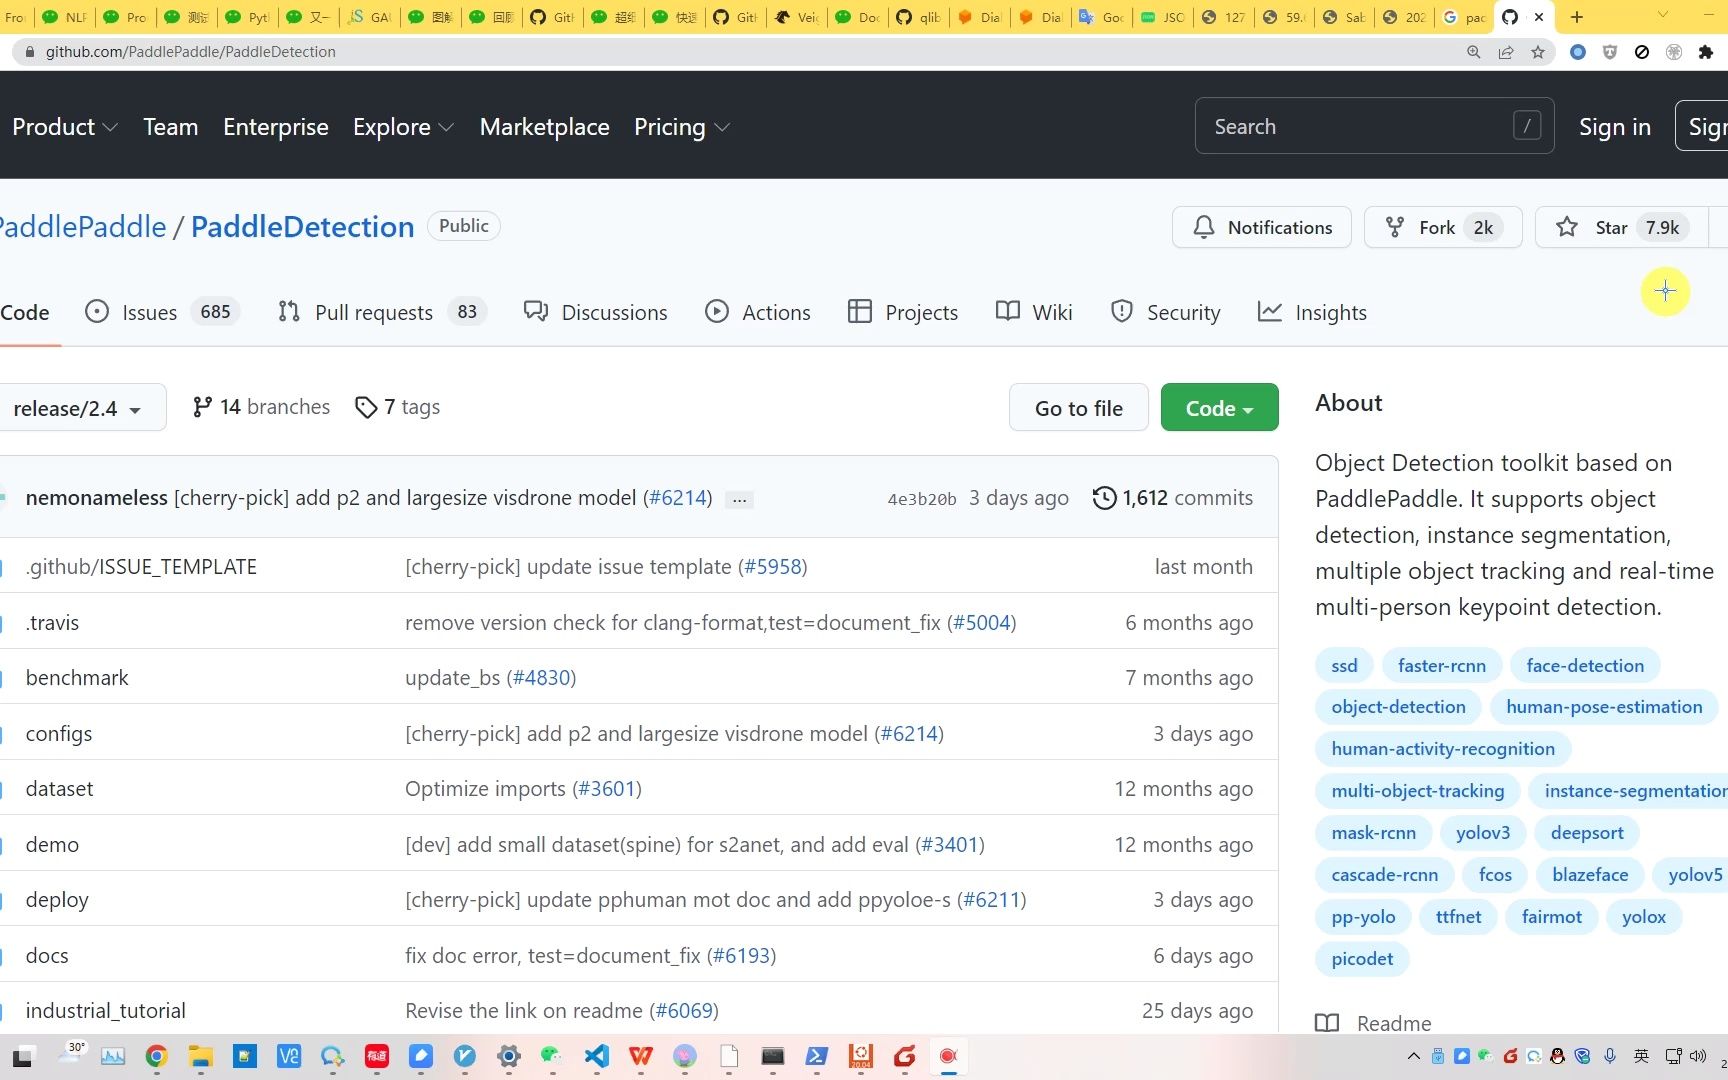
Task: Fork the PaddleDetection repository
Action: click(1443, 227)
